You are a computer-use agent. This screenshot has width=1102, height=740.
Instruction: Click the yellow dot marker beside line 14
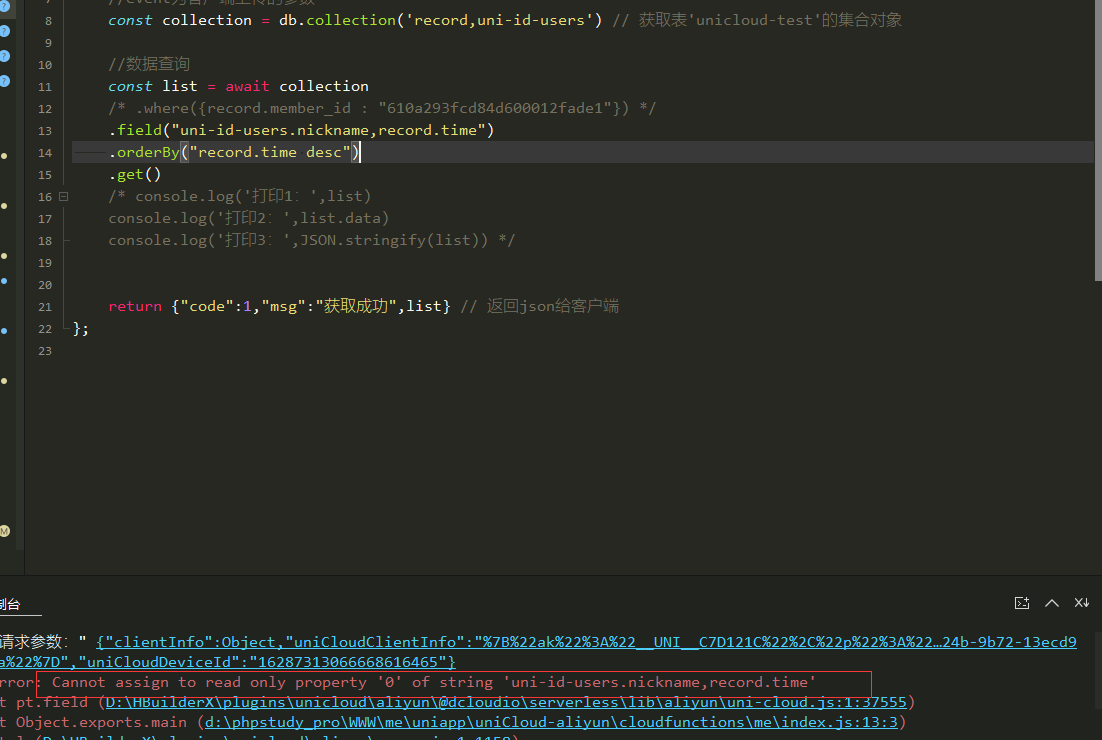point(5,156)
